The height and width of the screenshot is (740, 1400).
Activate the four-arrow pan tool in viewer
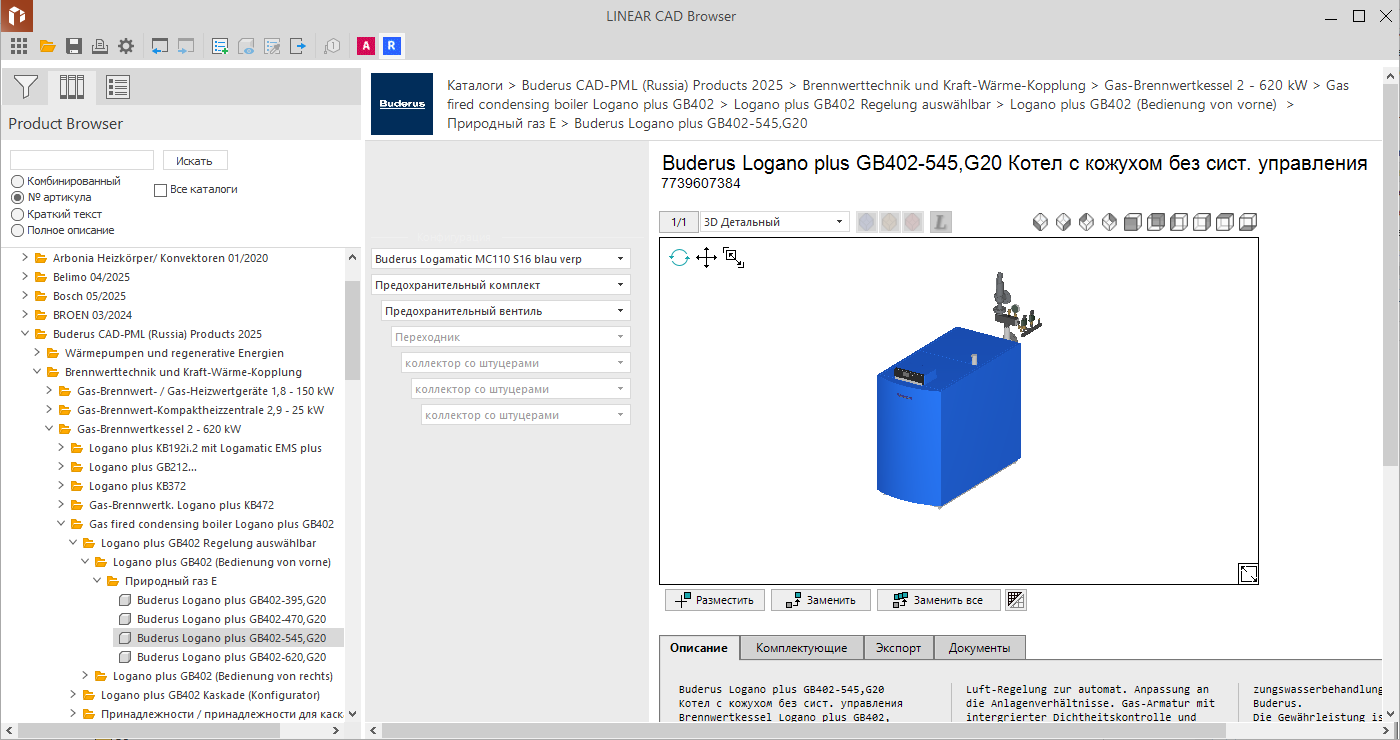point(706,258)
